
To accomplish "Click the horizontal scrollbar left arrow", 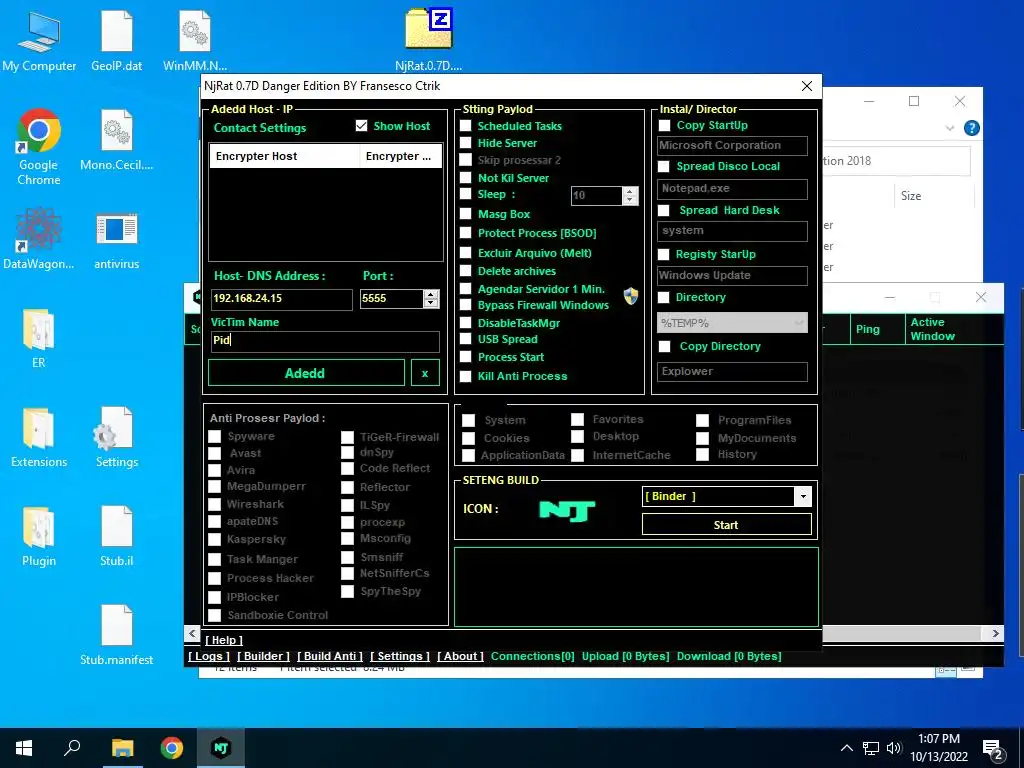I will click(192, 633).
